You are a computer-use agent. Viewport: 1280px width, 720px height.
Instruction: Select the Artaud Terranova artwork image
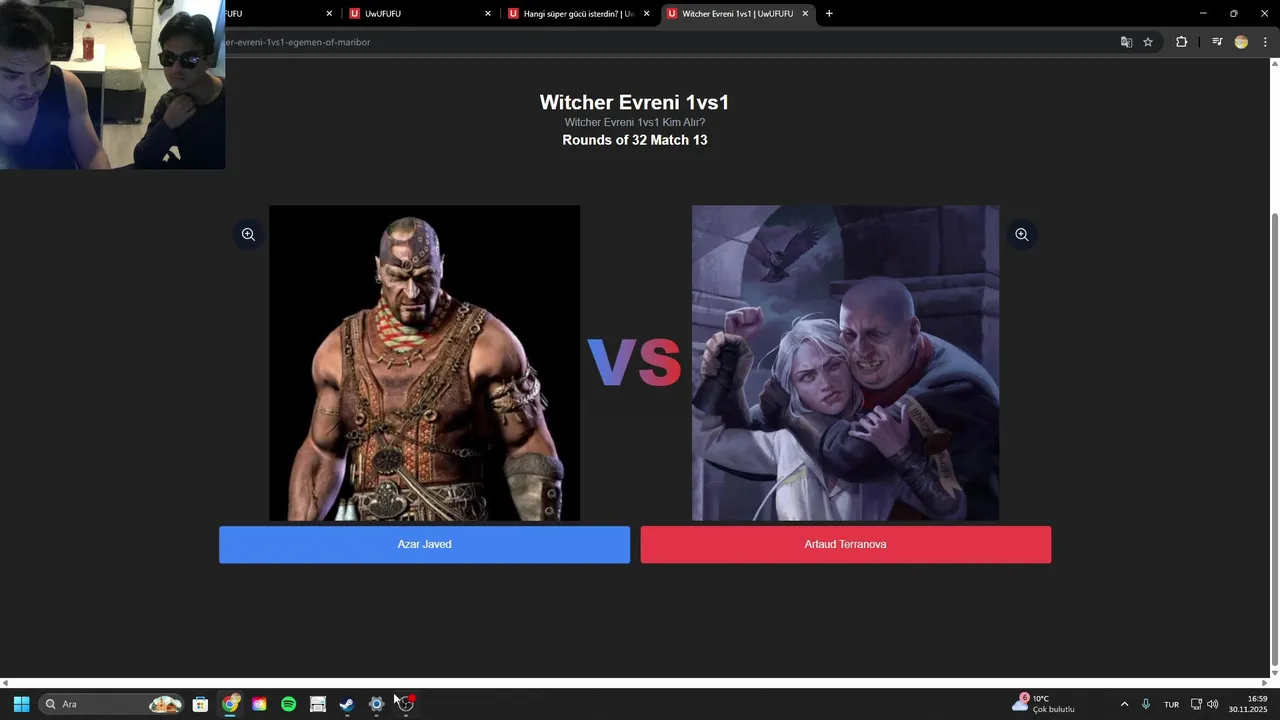click(x=845, y=363)
